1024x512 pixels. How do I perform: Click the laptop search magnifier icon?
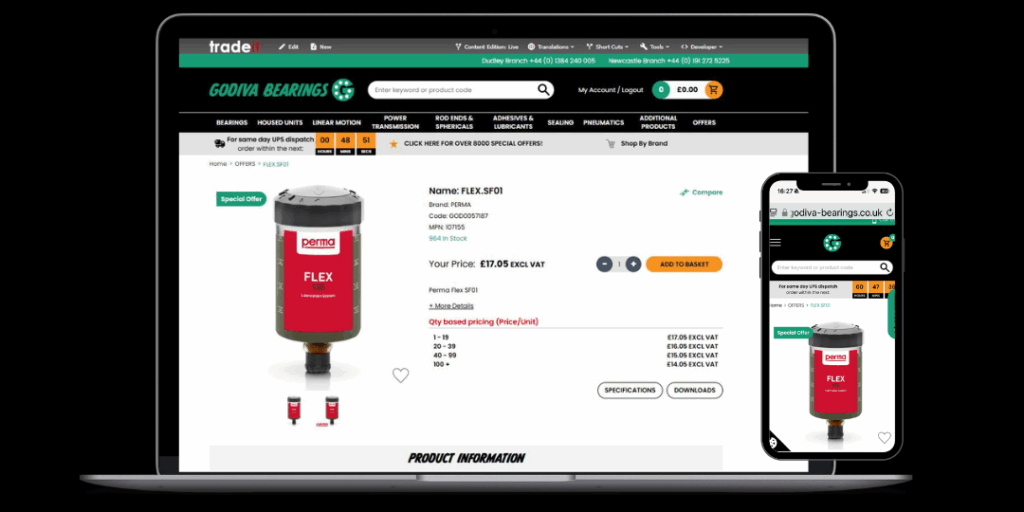(543, 90)
